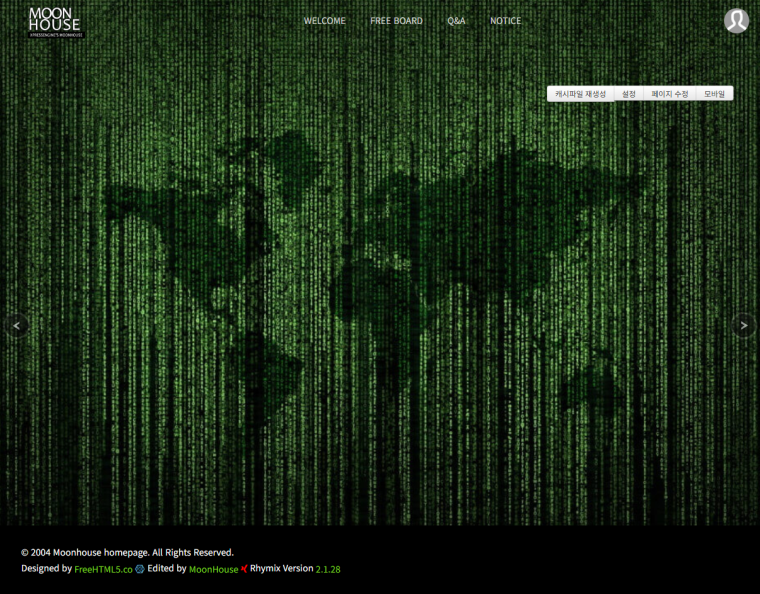
Task: Click the Moon House logo
Action: tap(56, 23)
